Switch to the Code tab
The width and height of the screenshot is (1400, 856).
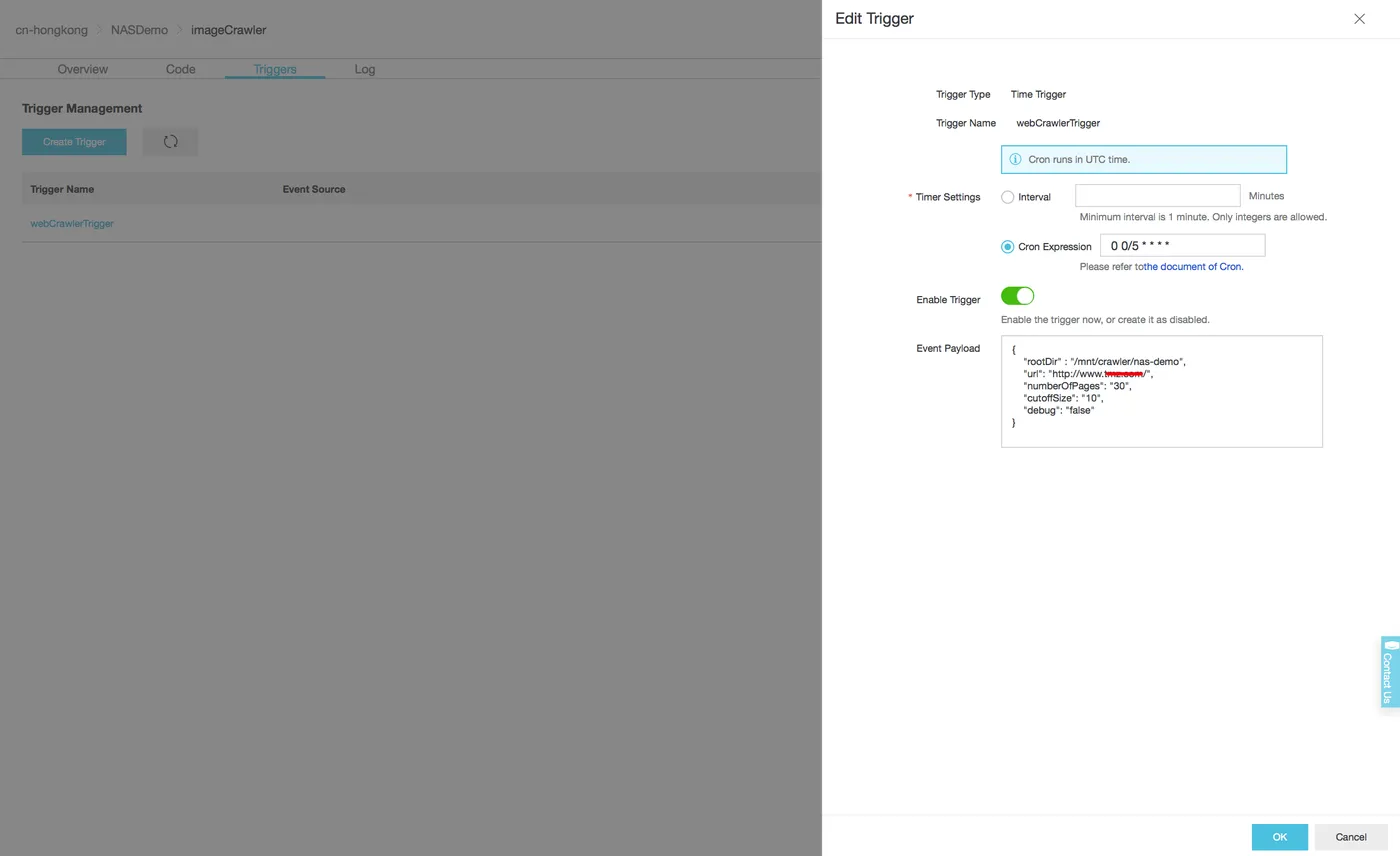coord(180,69)
